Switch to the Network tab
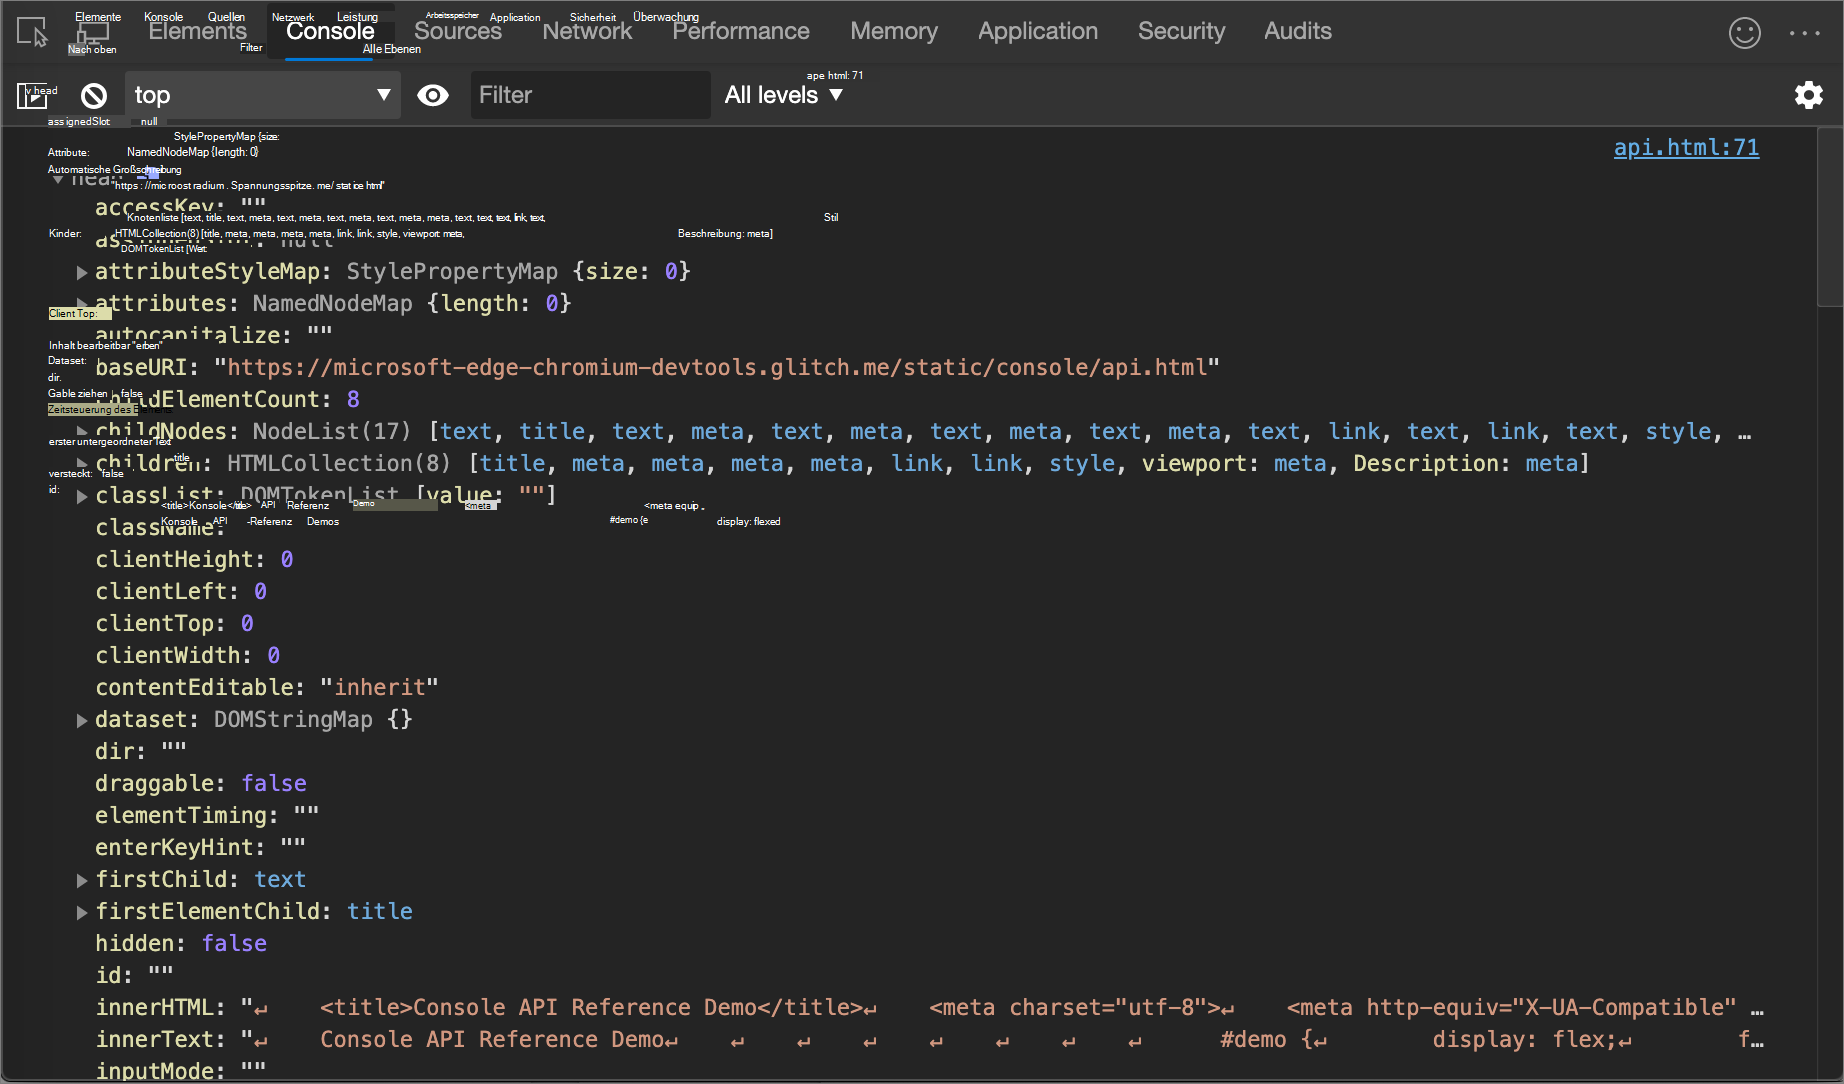The height and width of the screenshot is (1084, 1844). click(587, 32)
